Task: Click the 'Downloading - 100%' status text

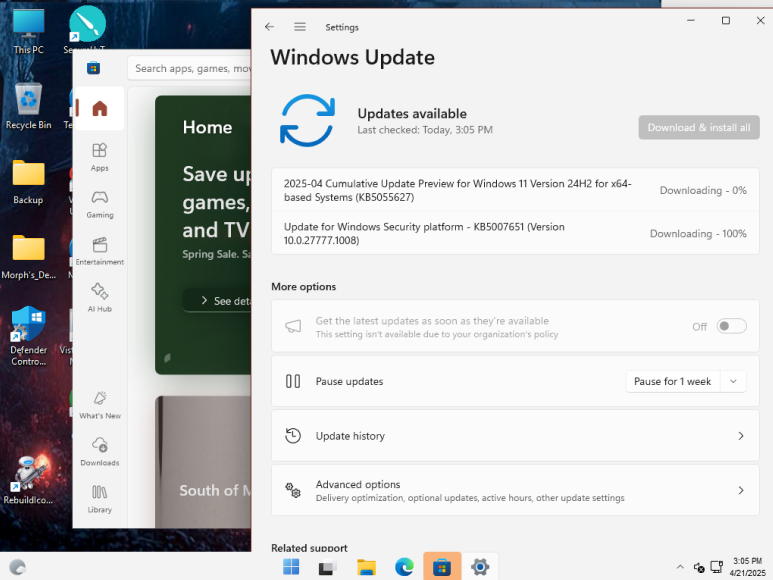Action: coord(698,234)
